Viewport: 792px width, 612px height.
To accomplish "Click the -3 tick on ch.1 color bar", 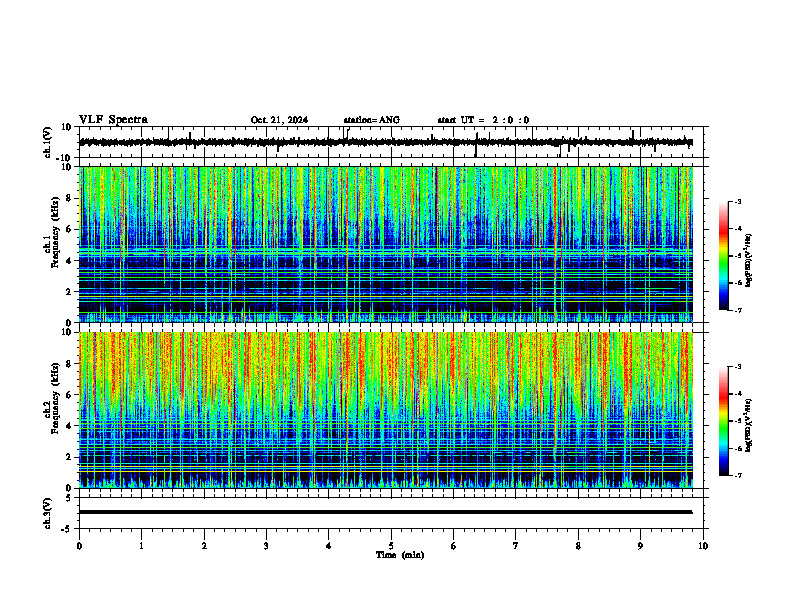I will click(738, 201).
